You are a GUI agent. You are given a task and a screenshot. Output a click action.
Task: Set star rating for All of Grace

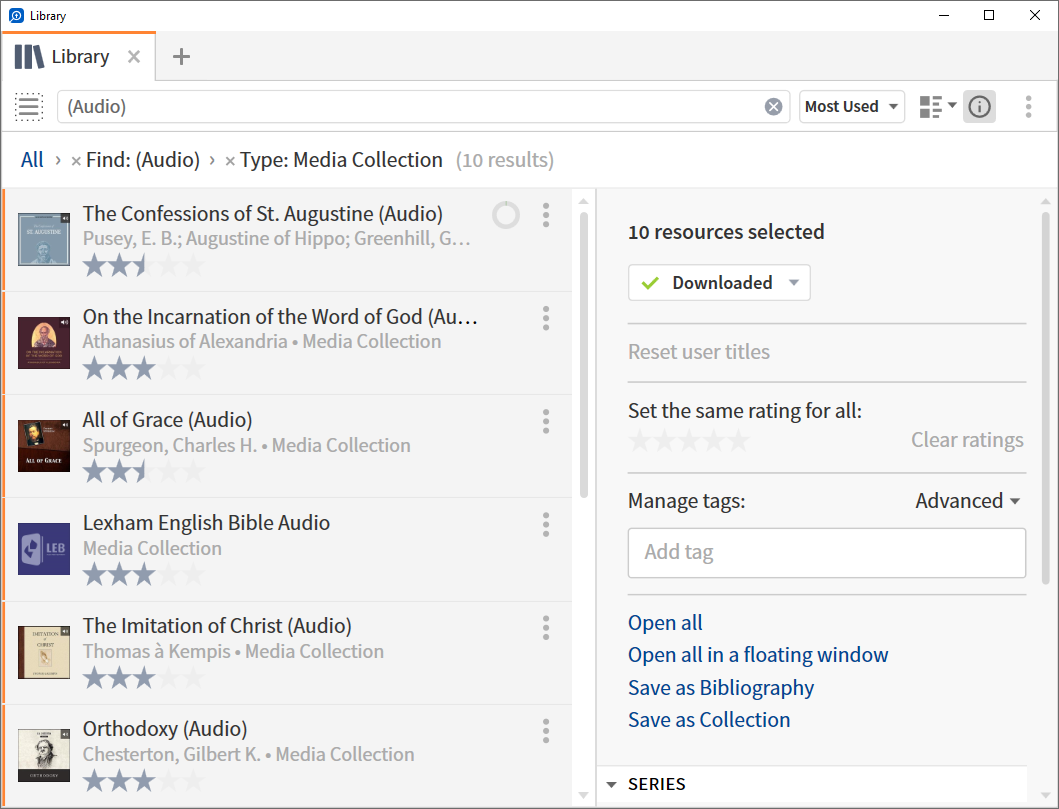pyautogui.click(x=143, y=471)
